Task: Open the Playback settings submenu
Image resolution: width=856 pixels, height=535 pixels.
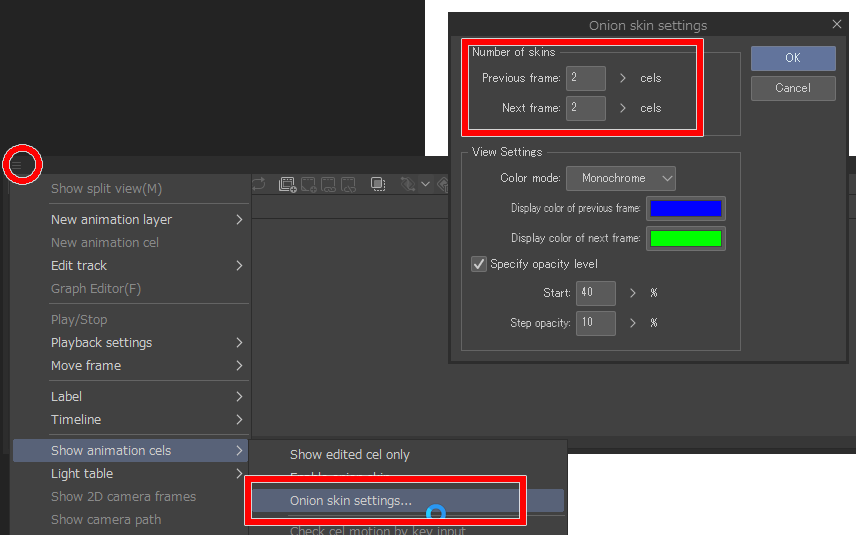Action: point(130,342)
